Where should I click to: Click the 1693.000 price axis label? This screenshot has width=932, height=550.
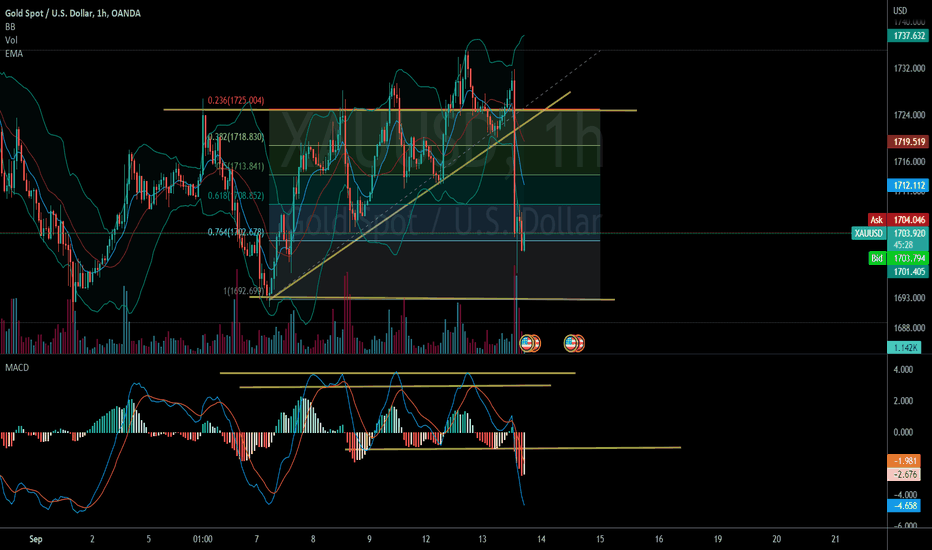909,297
